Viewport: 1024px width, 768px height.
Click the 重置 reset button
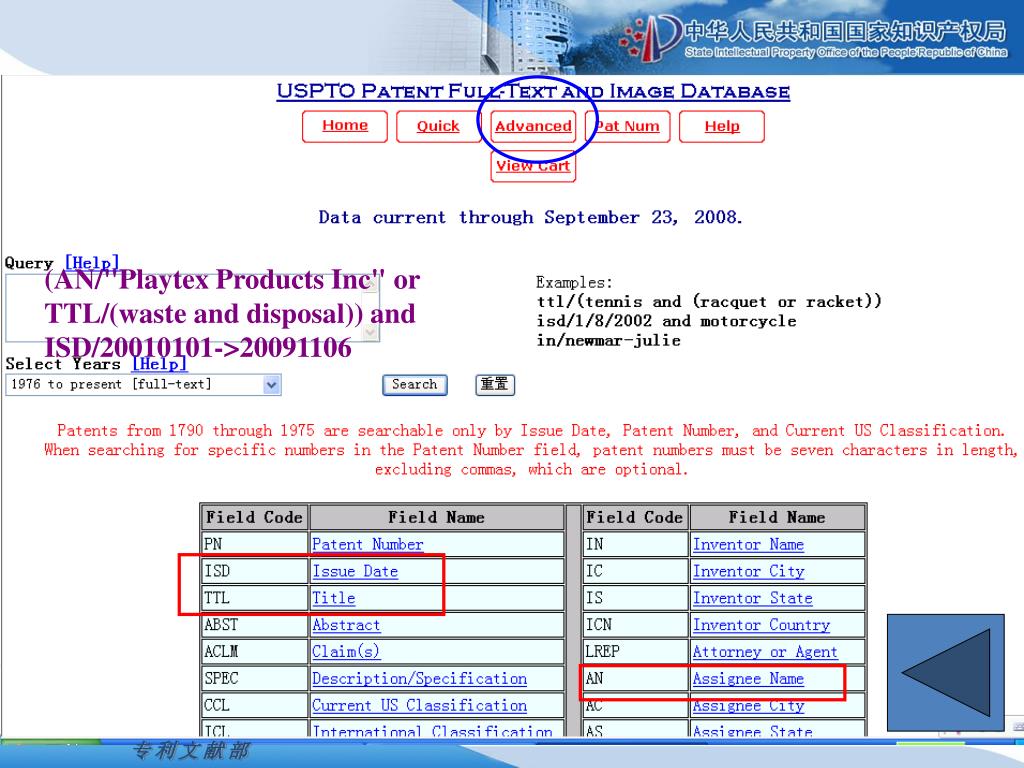pyautogui.click(x=494, y=385)
